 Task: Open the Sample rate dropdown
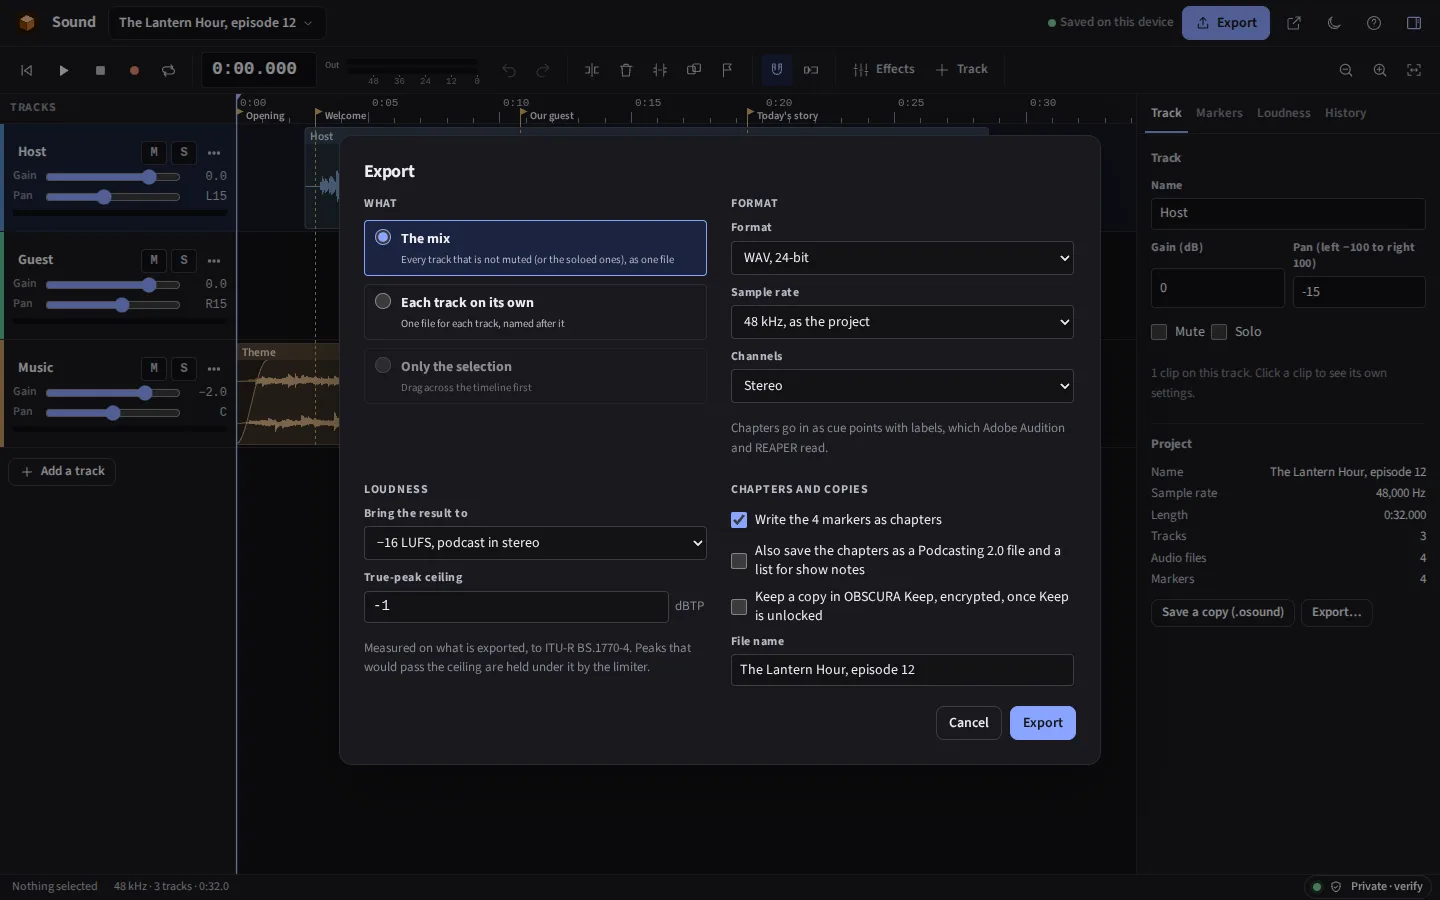click(x=902, y=322)
